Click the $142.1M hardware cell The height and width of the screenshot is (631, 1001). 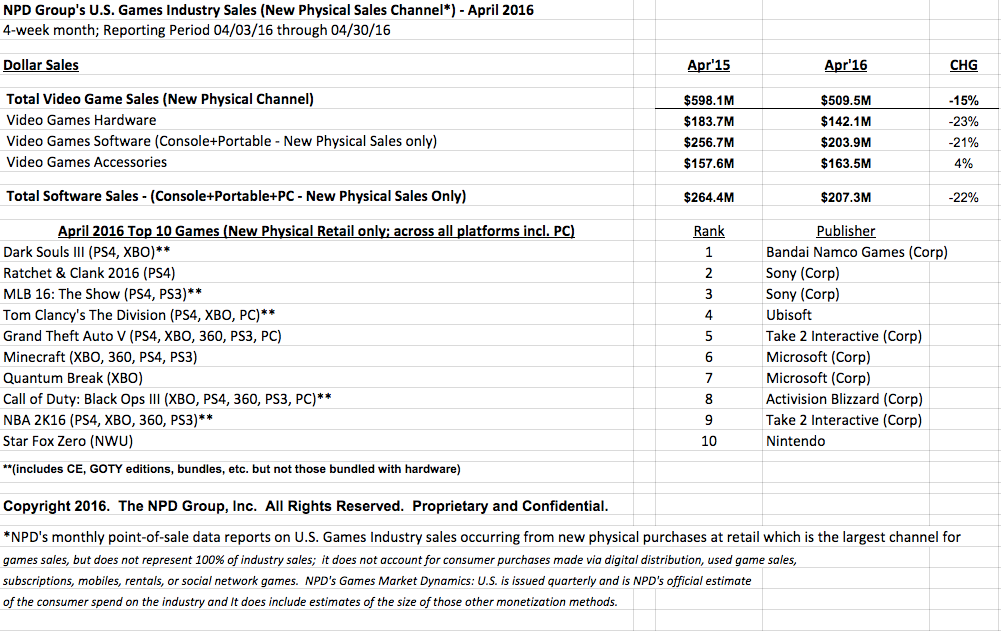click(x=846, y=121)
